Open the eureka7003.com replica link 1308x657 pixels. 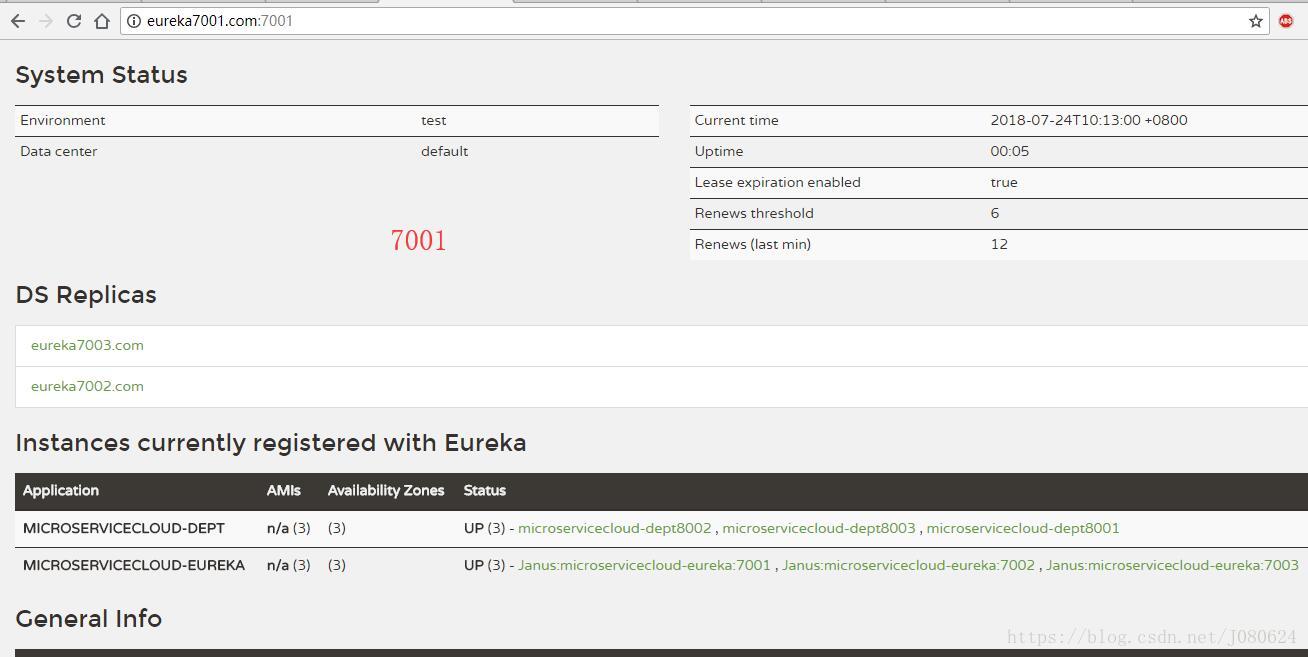tap(87, 345)
